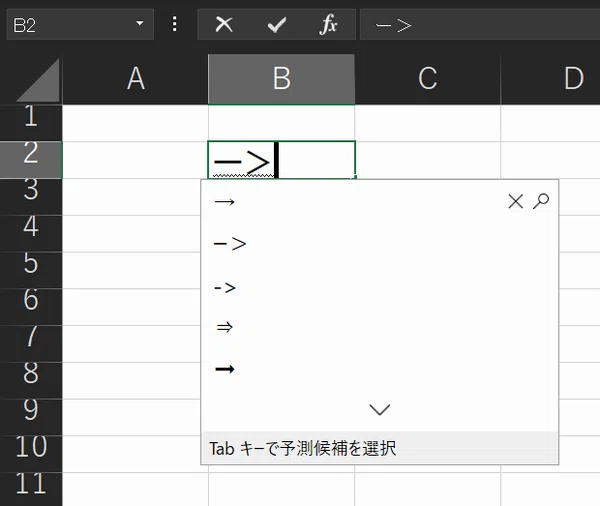Select row 4 header

(31, 233)
